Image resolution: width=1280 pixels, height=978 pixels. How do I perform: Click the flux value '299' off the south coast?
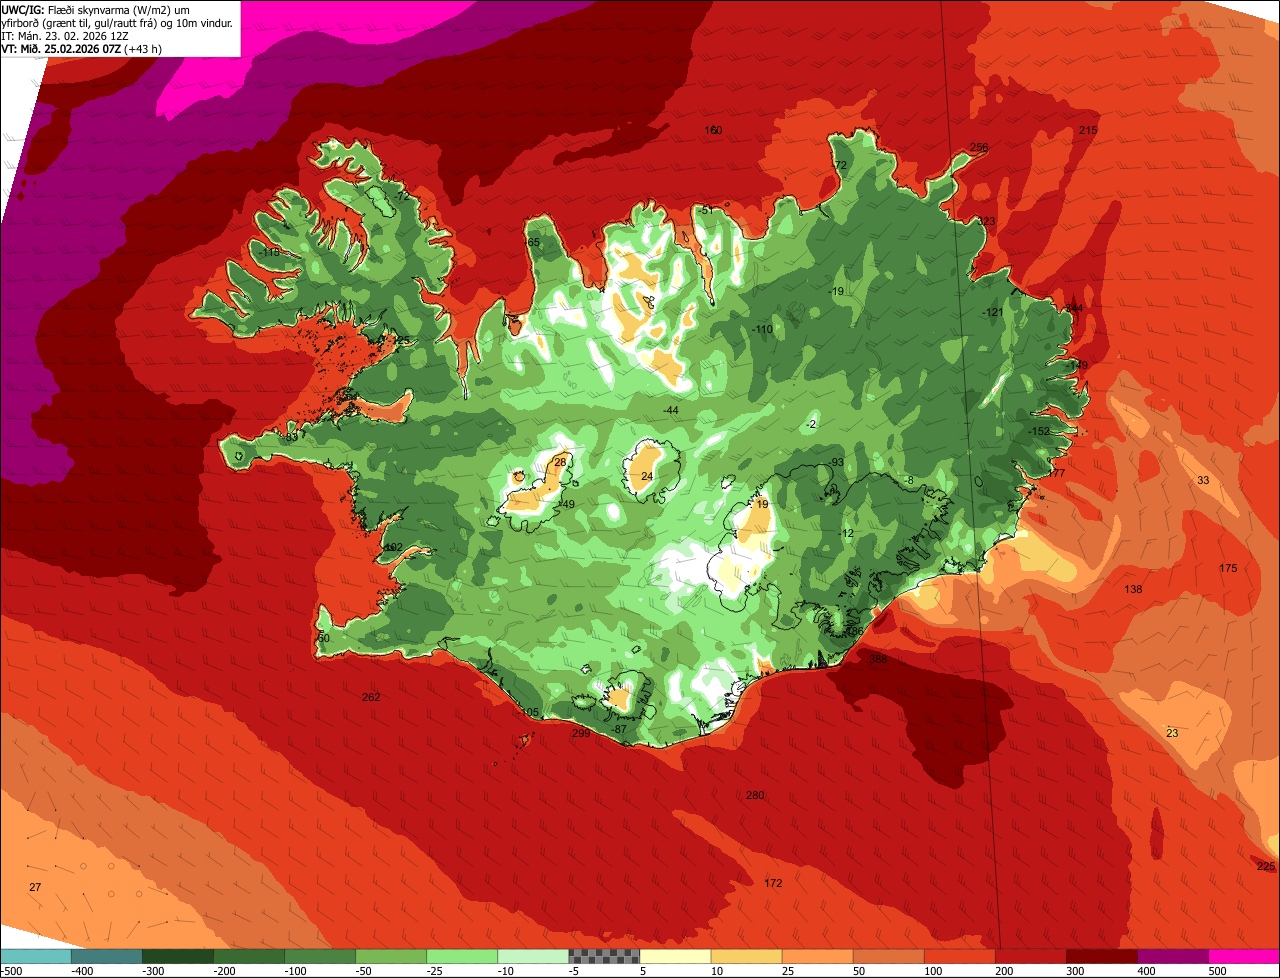tap(581, 734)
